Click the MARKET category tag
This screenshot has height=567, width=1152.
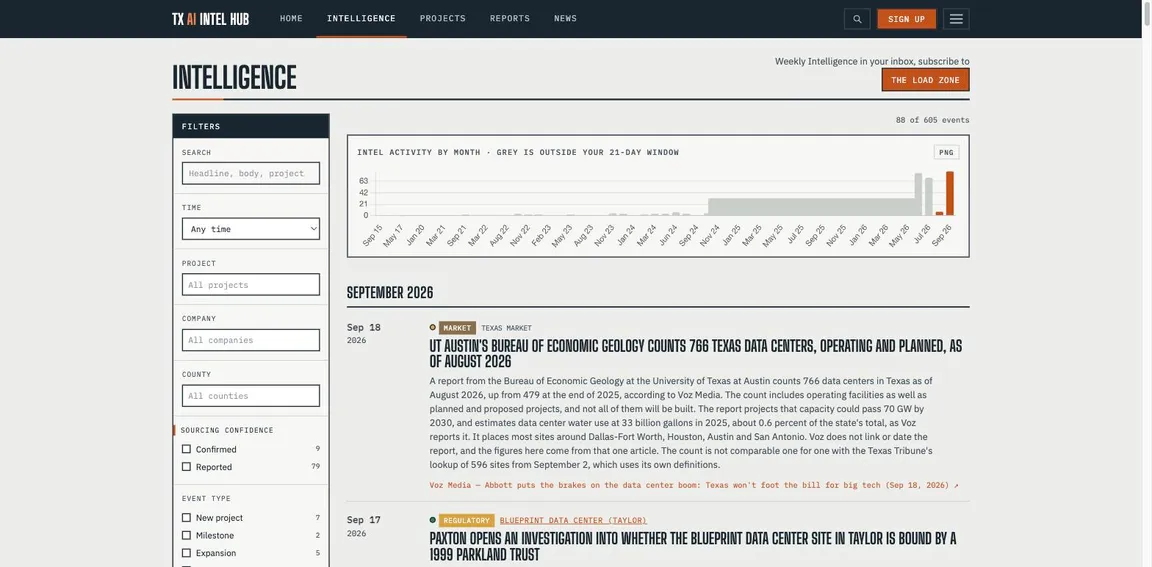[457, 328]
